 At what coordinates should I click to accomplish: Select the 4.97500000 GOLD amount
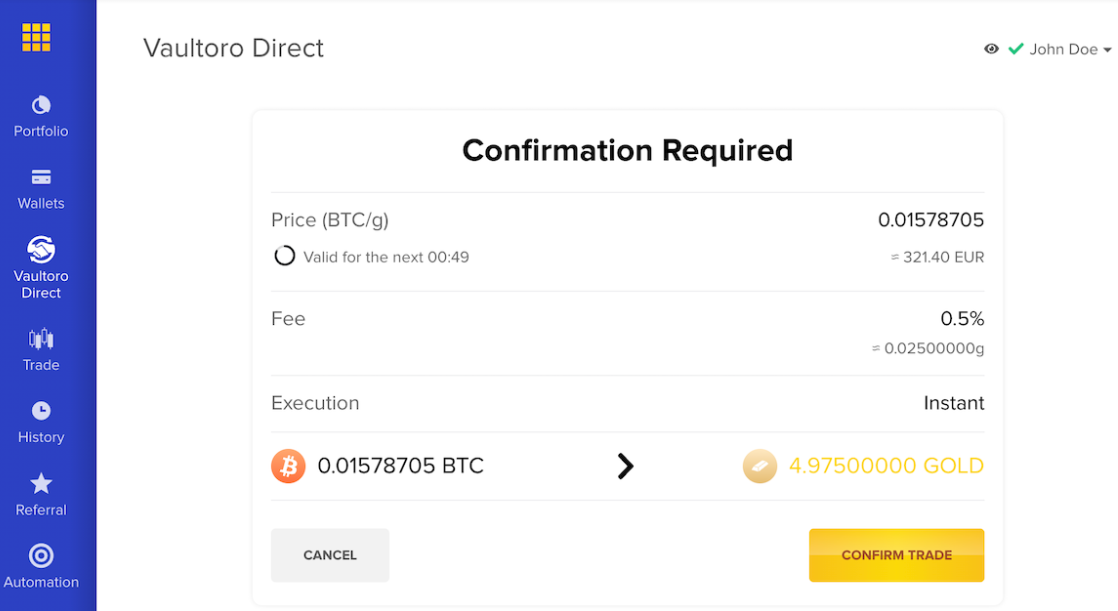(886, 466)
